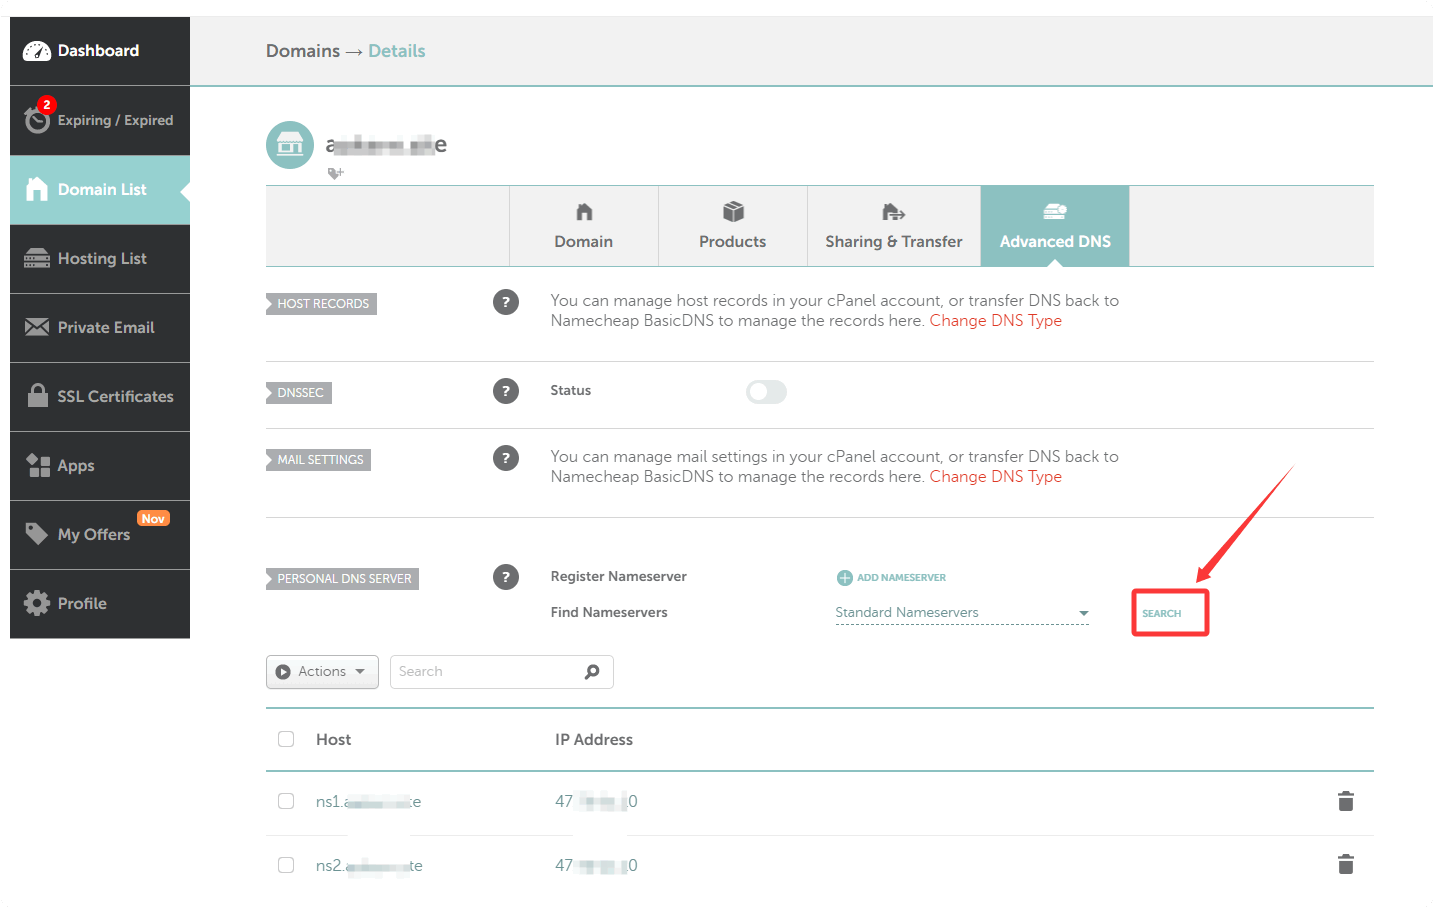Click the Domain List house icon
1433x907 pixels.
pos(37,189)
